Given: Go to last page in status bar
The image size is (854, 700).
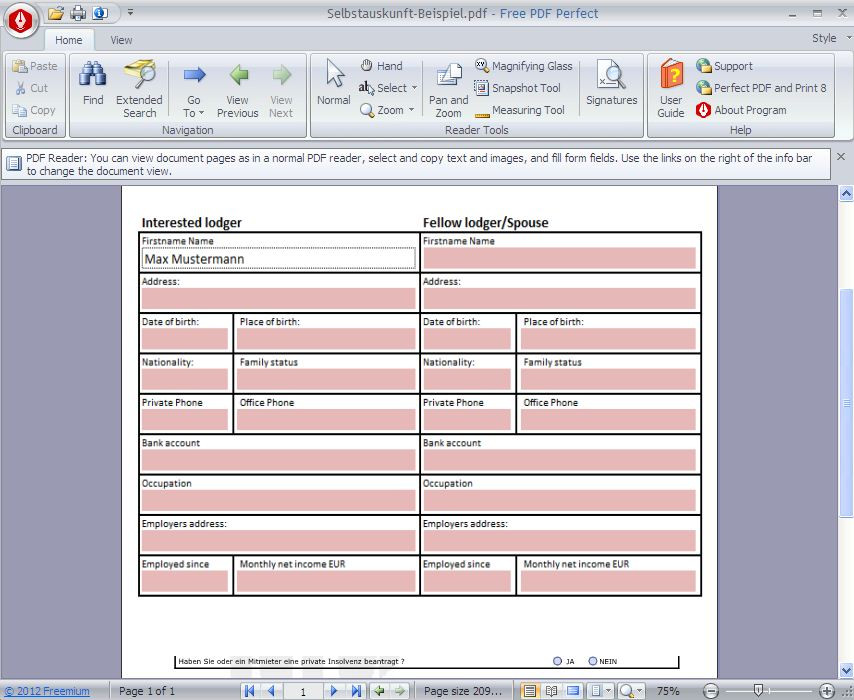Looking at the screenshot, I should pos(356,691).
